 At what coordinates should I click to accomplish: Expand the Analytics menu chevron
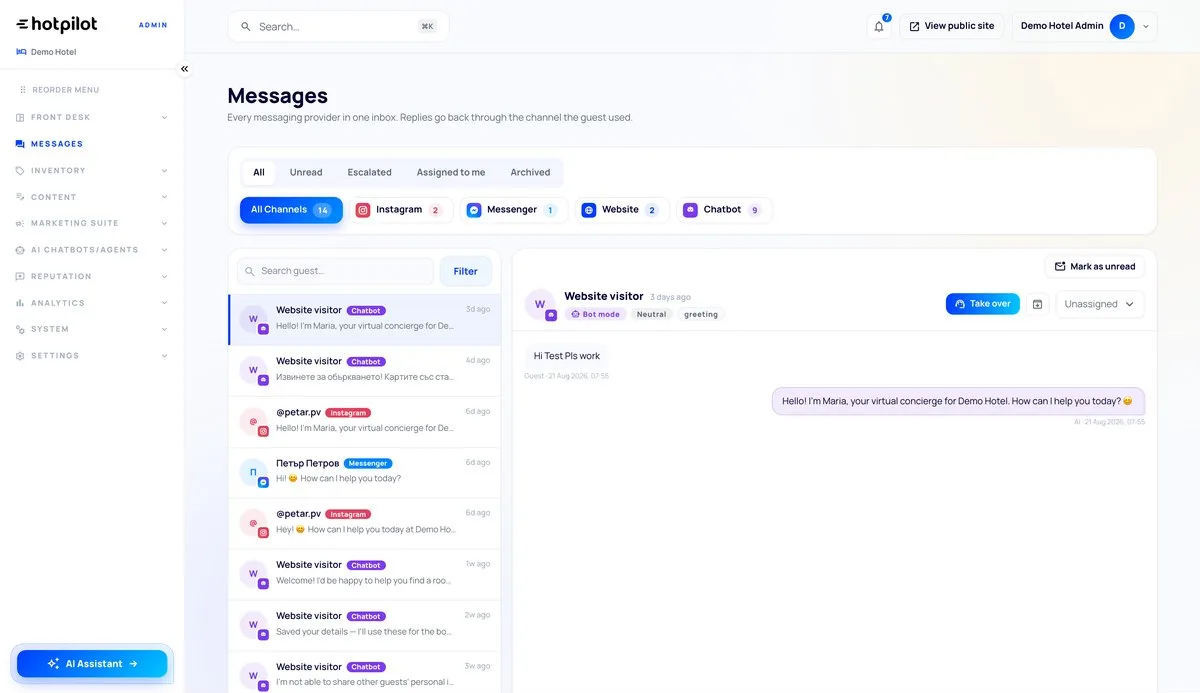(x=165, y=303)
